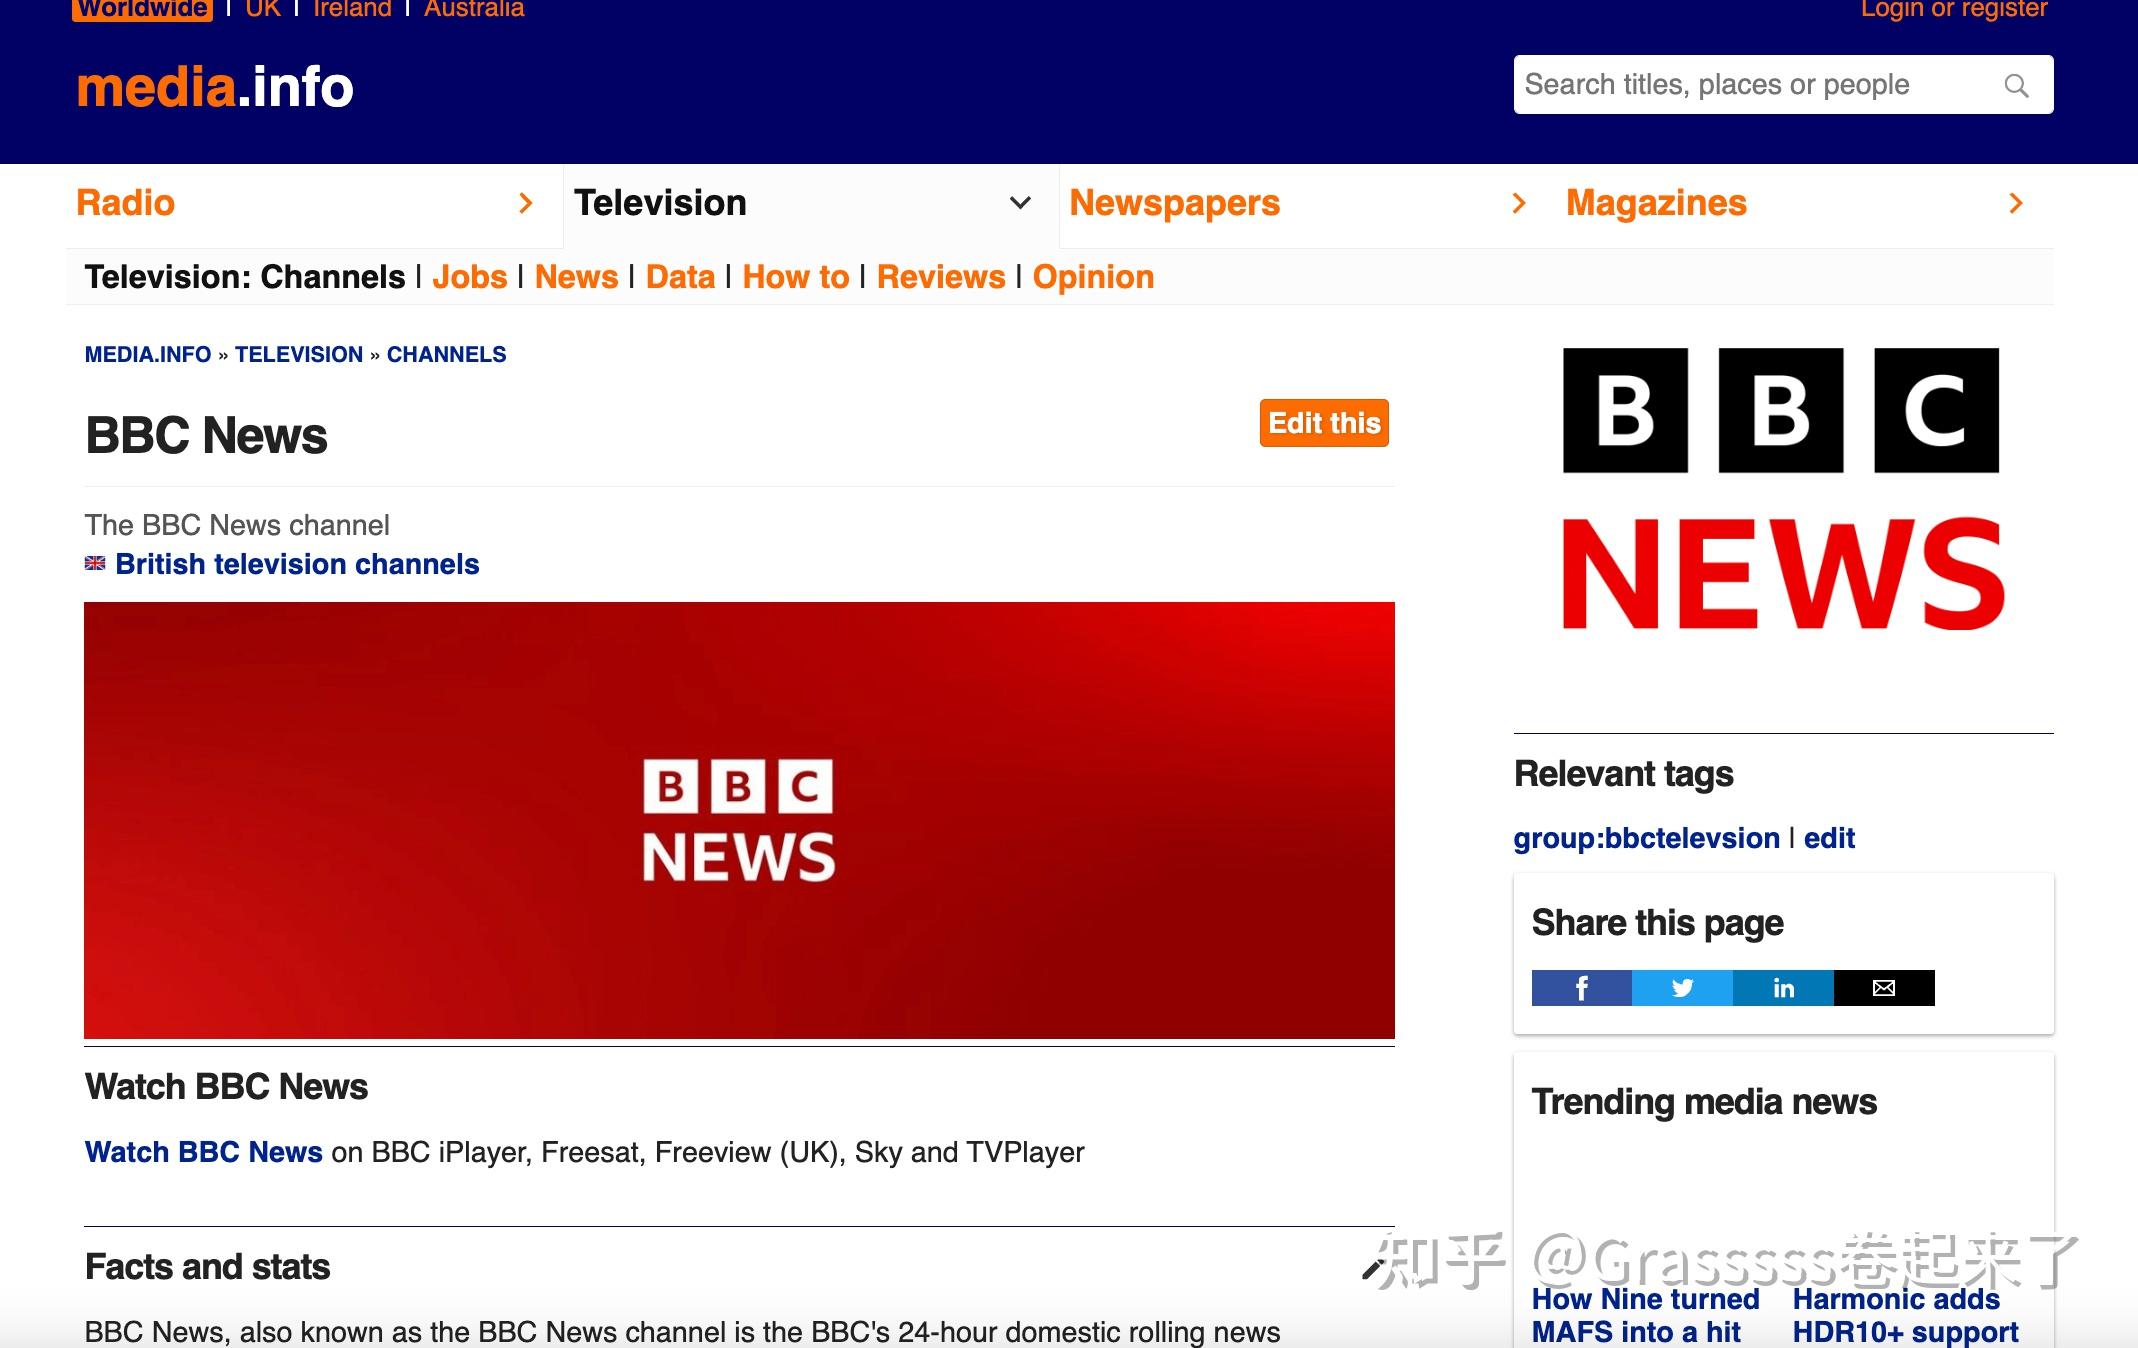Click the Login or register link
This screenshot has height=1348, width=2138.
[1958, 11]
